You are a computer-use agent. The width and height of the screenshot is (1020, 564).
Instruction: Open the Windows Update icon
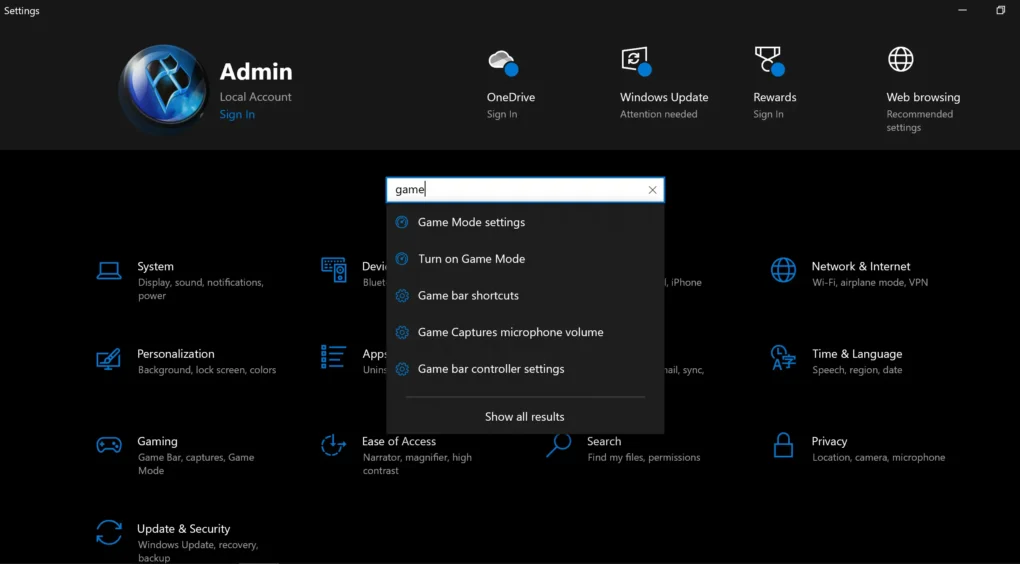[636, 61]
